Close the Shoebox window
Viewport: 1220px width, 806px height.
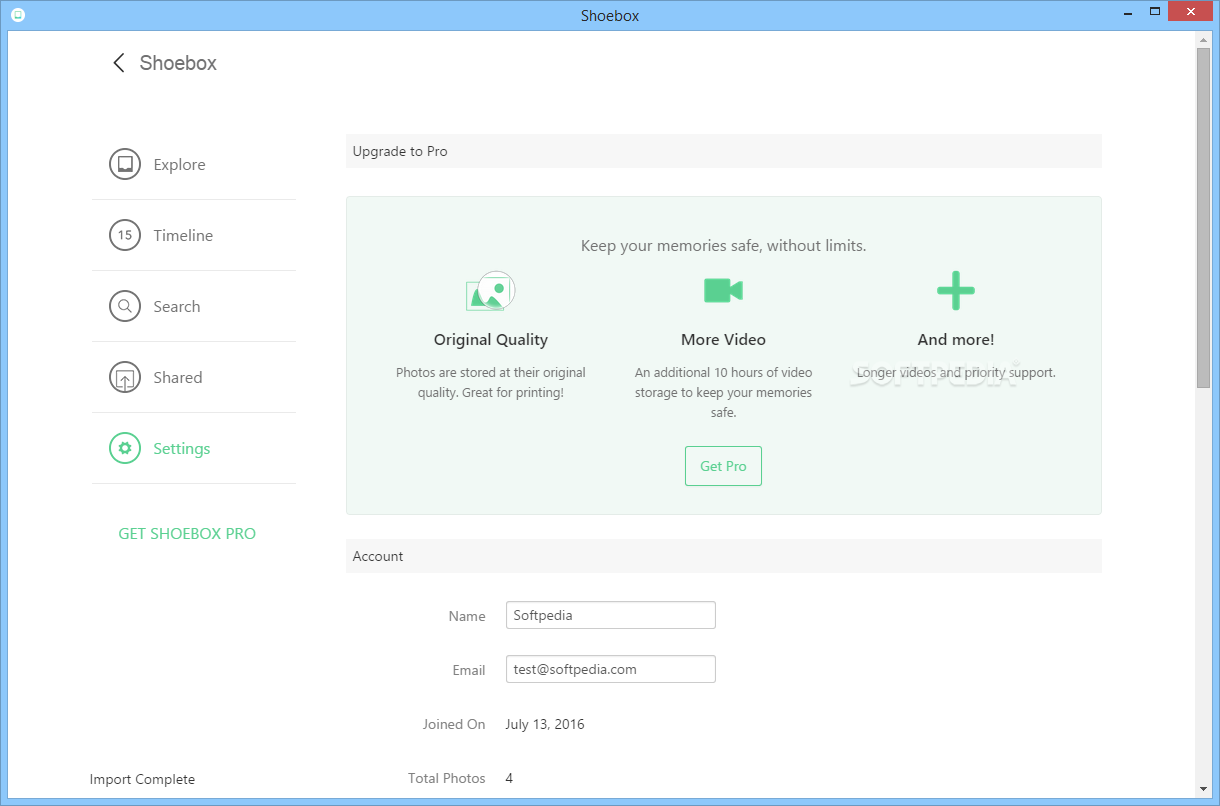(1190, 12)
